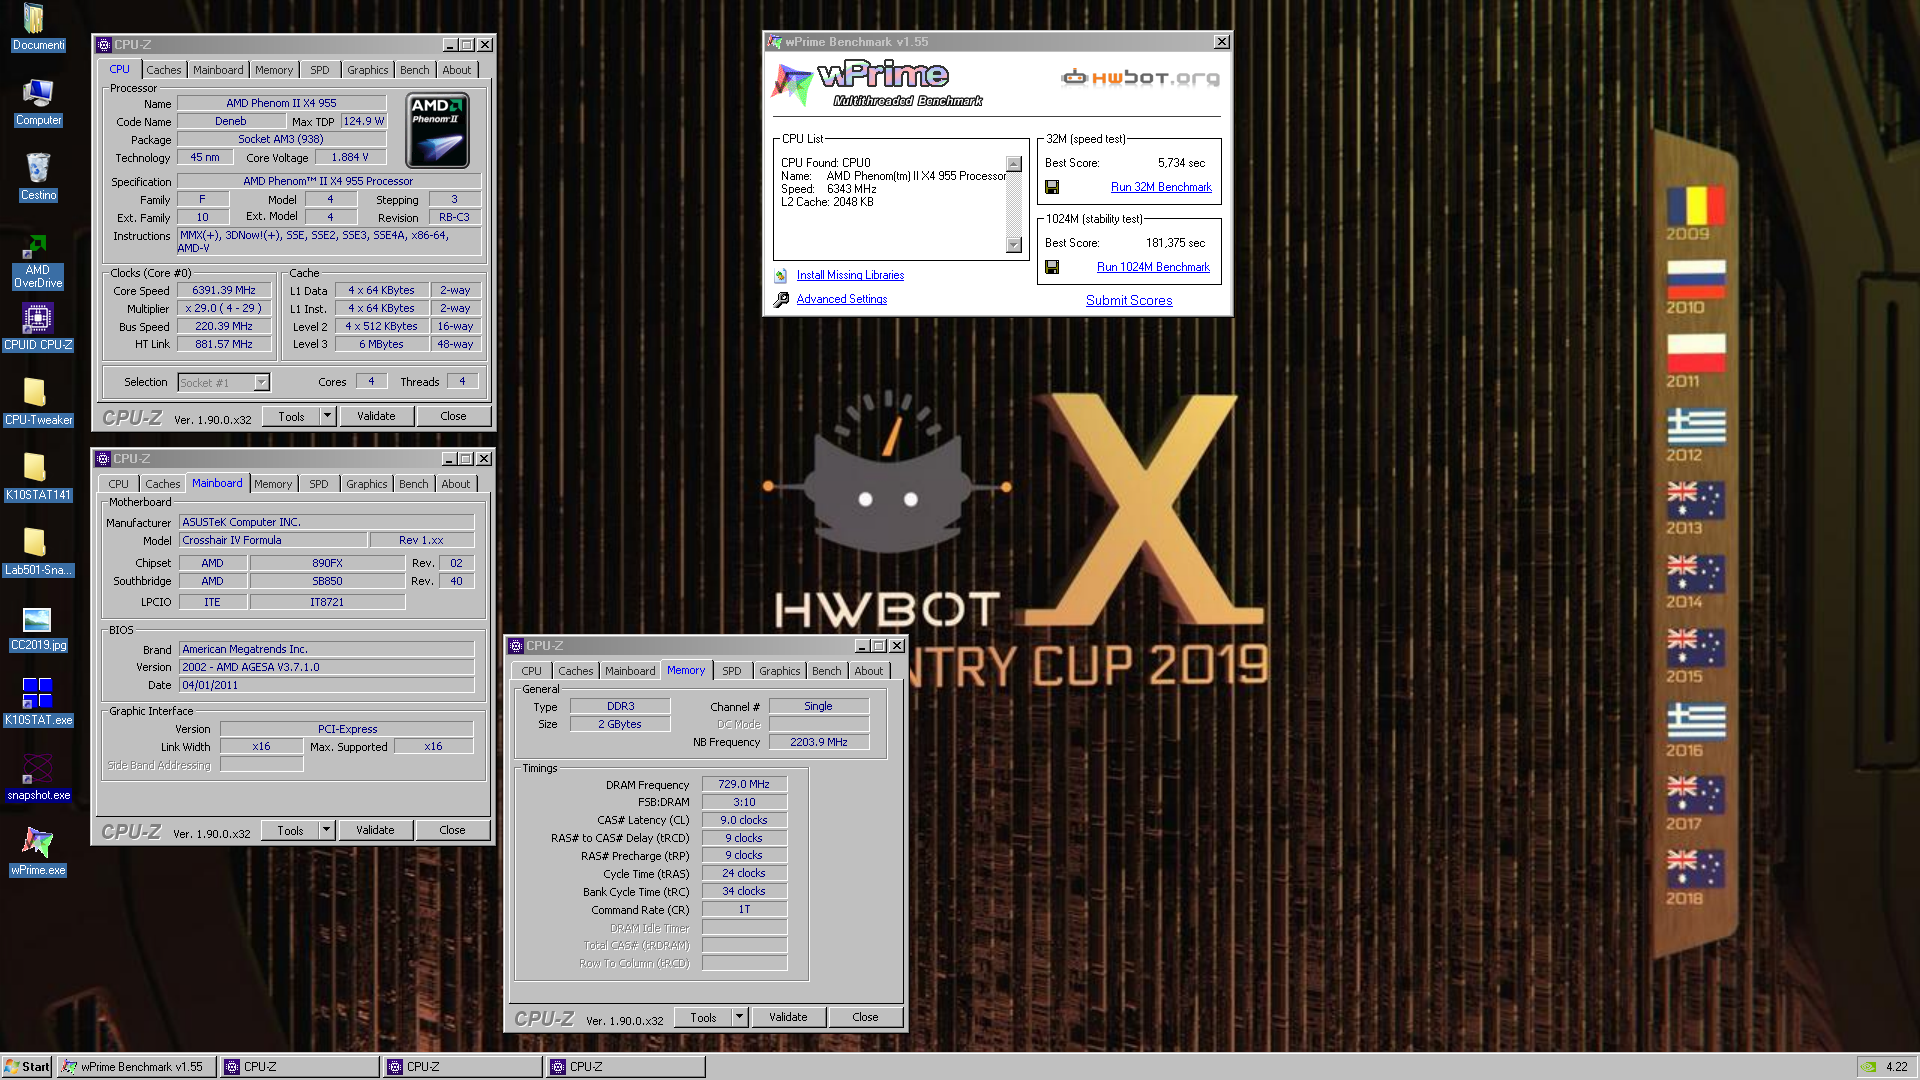Open the Computer desktop icon
Viewport: 1920px width, 1080px height.
click(x=38, y=101)
